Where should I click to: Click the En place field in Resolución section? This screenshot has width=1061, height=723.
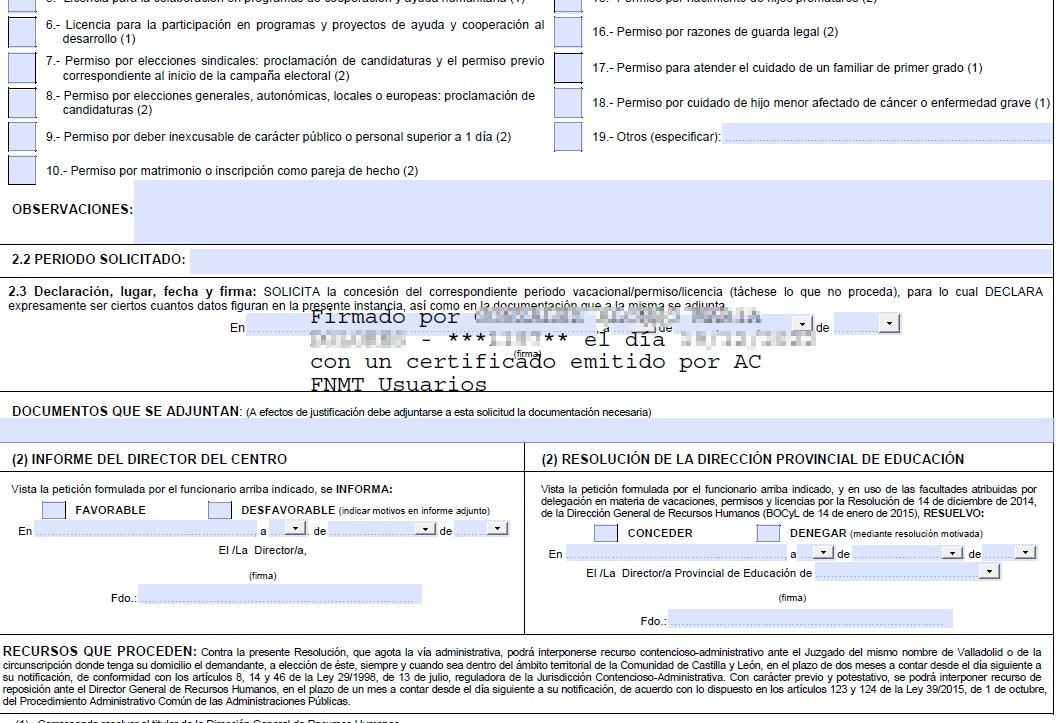click(x=676, y=553)
